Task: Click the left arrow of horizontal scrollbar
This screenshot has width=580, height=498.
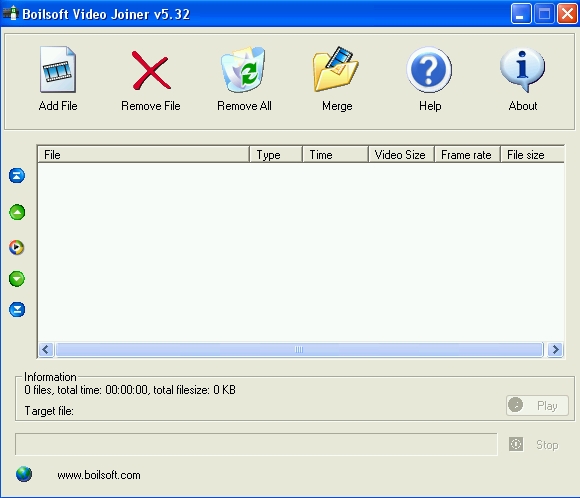Action: (46, 349)
